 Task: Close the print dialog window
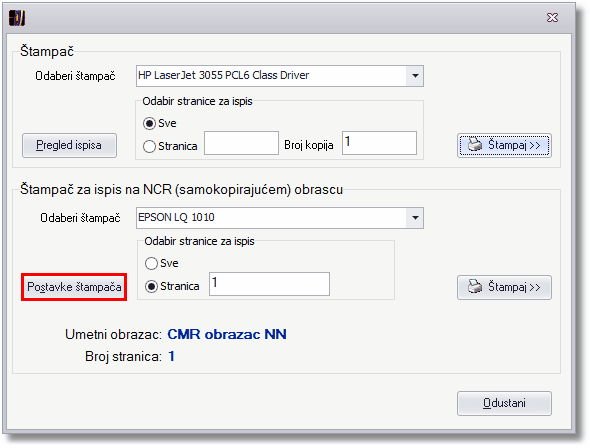click(x=552, y=18)
